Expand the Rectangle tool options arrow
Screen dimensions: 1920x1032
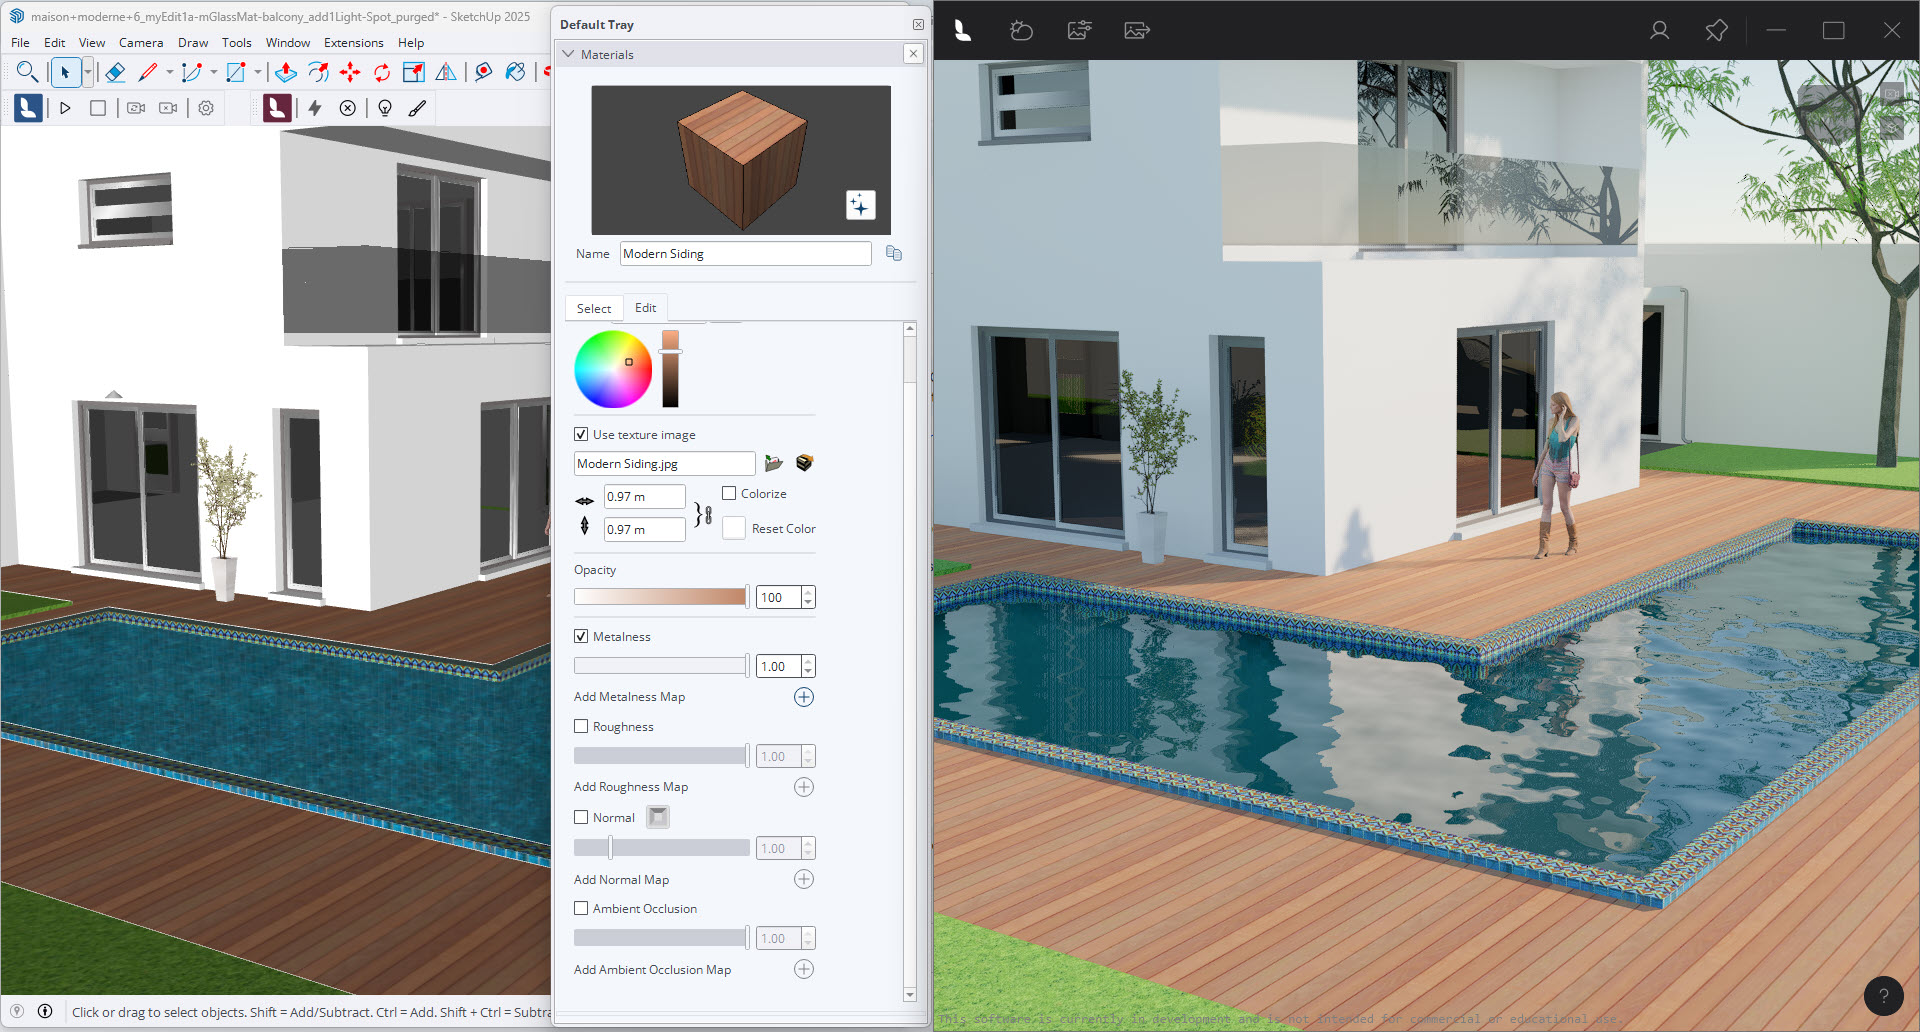257,72
